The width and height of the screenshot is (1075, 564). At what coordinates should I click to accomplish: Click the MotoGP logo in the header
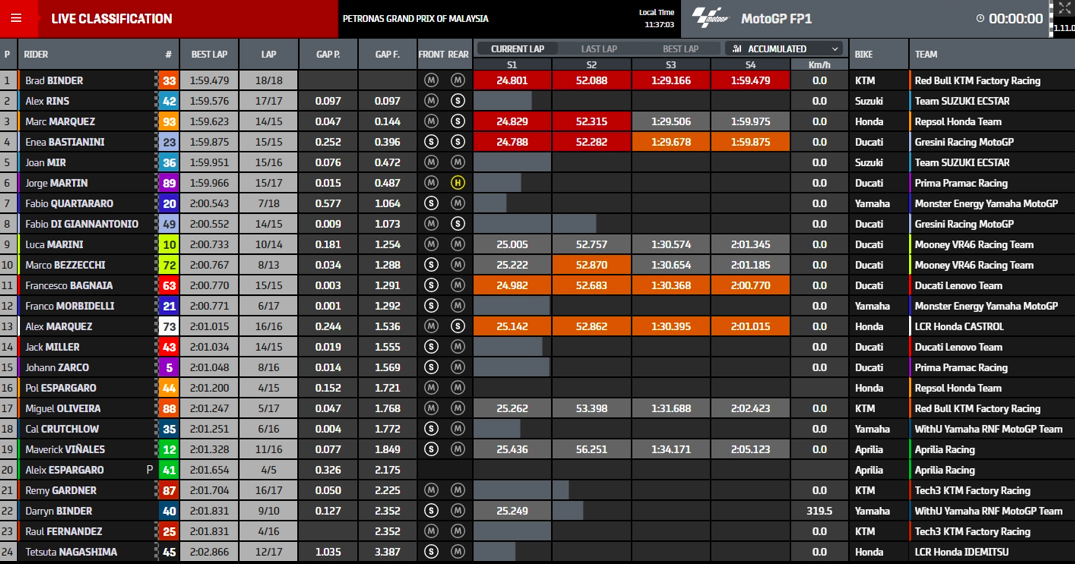click(711, 18)
